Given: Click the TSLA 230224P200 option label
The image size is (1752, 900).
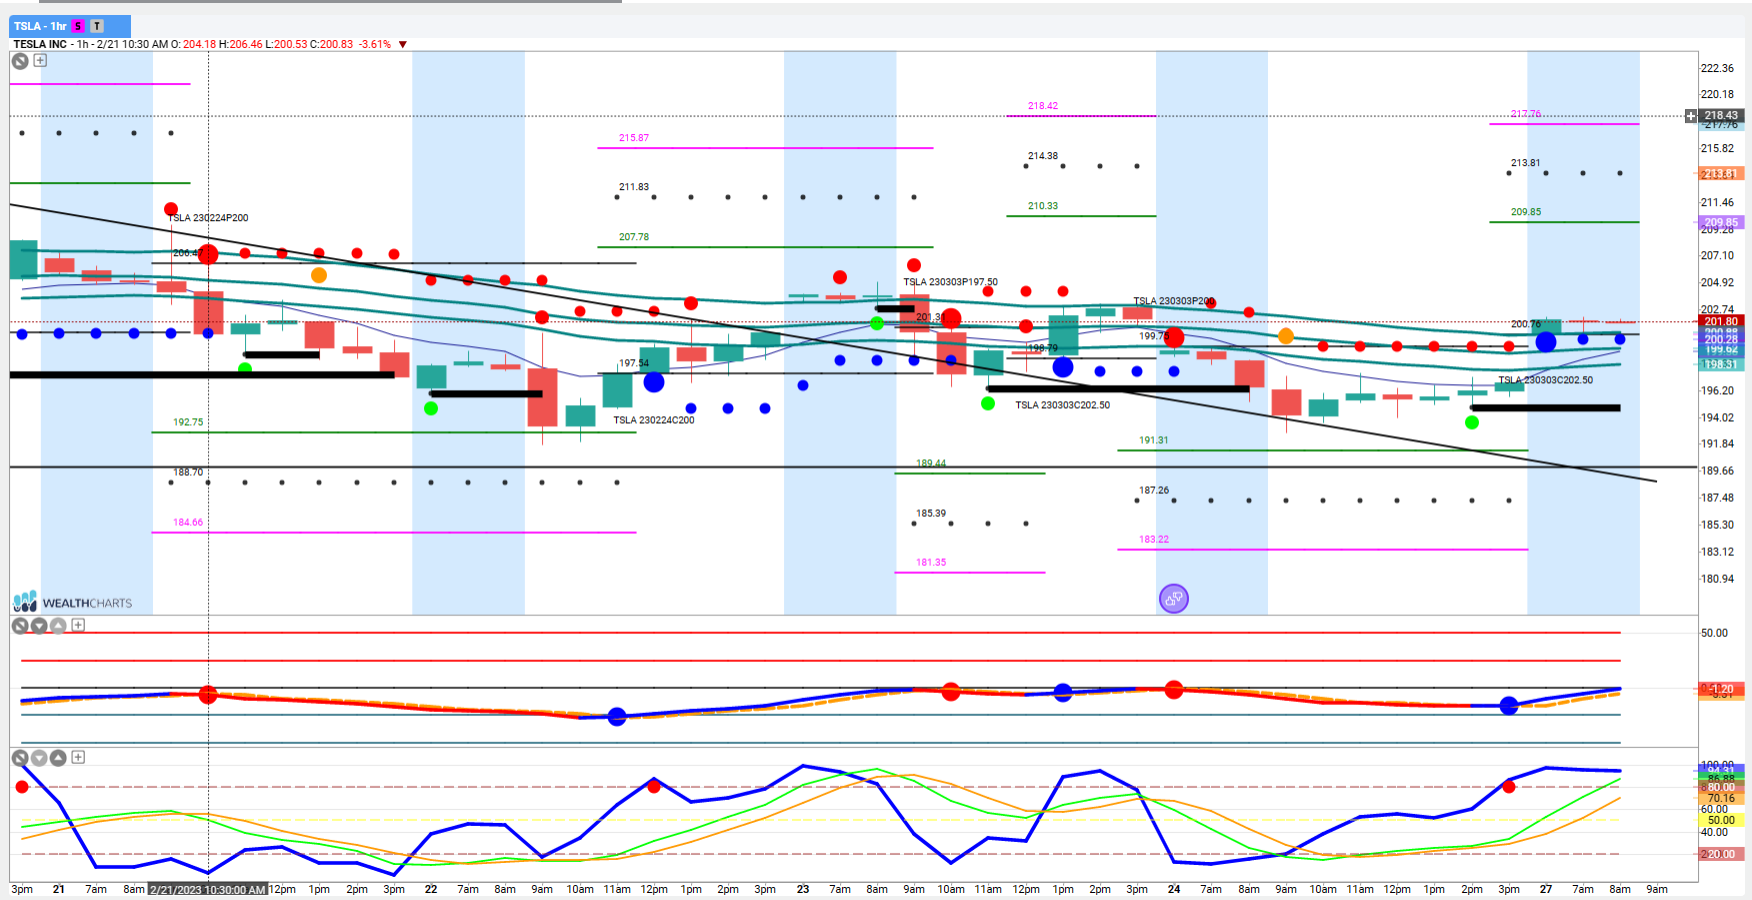Looking at the screenshot, I should (x=208, y=218).
